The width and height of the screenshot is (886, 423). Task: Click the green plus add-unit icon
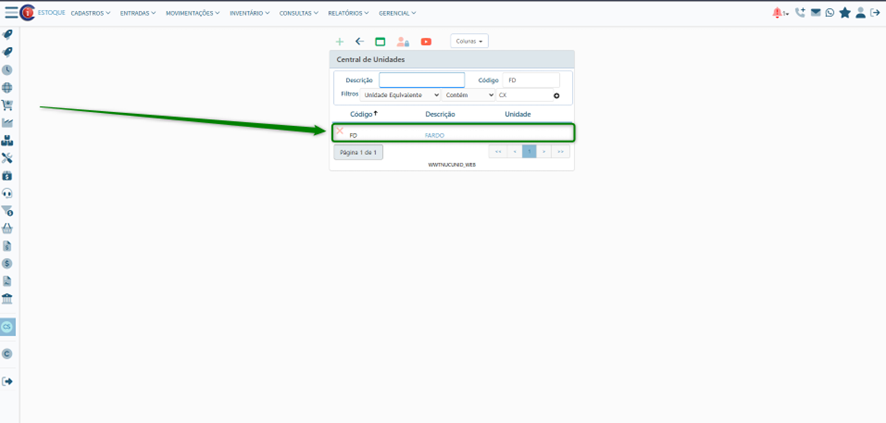click(x=340, y=42)
